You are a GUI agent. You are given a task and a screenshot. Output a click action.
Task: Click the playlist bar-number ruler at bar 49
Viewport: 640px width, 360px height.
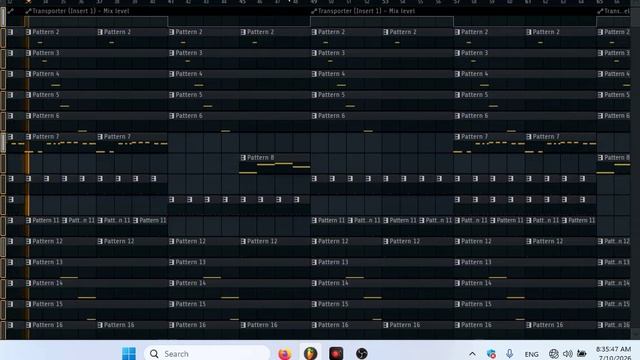point(314,2)
